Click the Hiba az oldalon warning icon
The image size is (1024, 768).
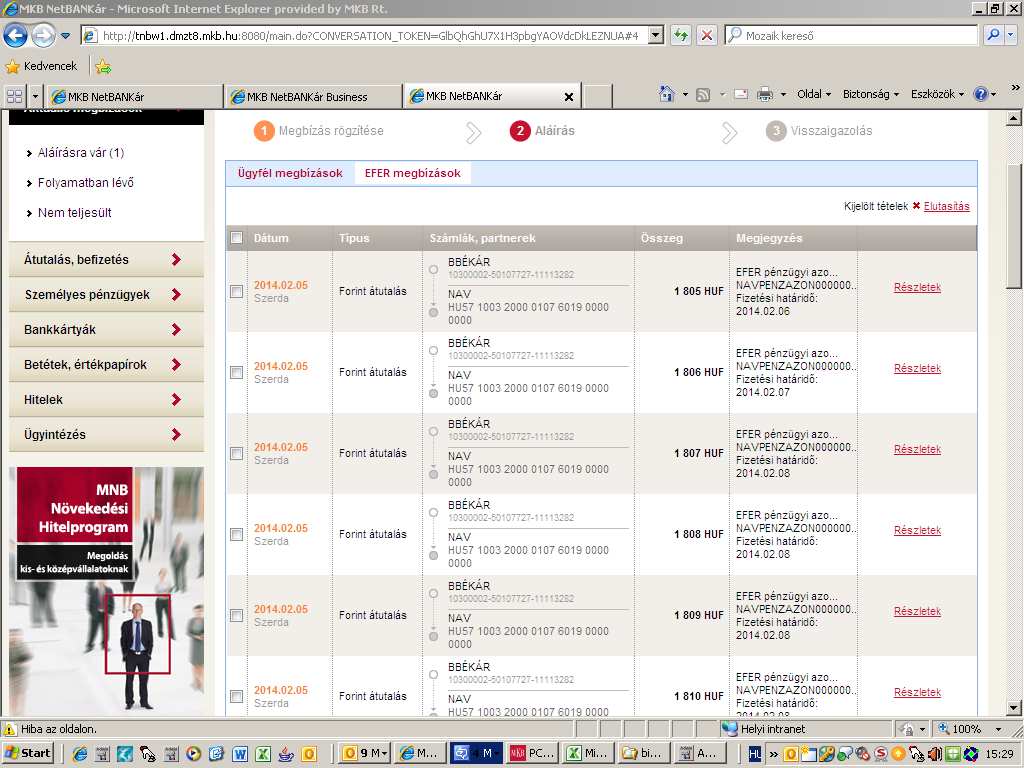pos(10,729)
